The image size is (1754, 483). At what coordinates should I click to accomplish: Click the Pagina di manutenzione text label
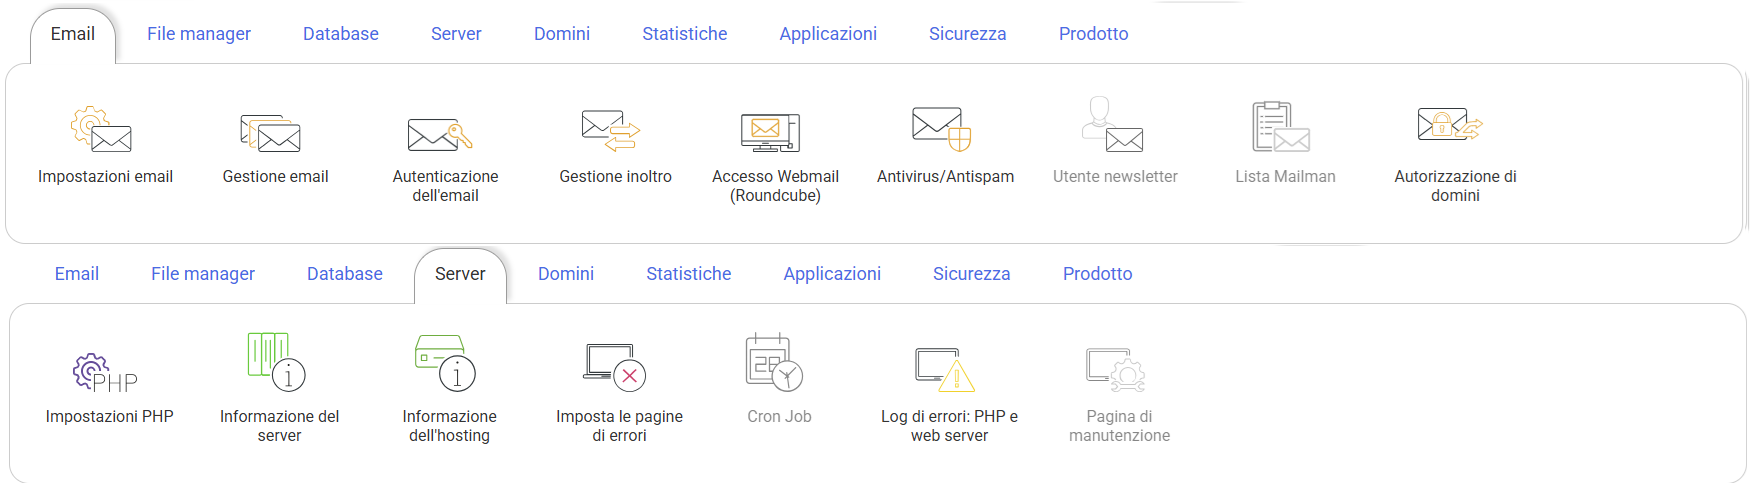point(1119,426)
